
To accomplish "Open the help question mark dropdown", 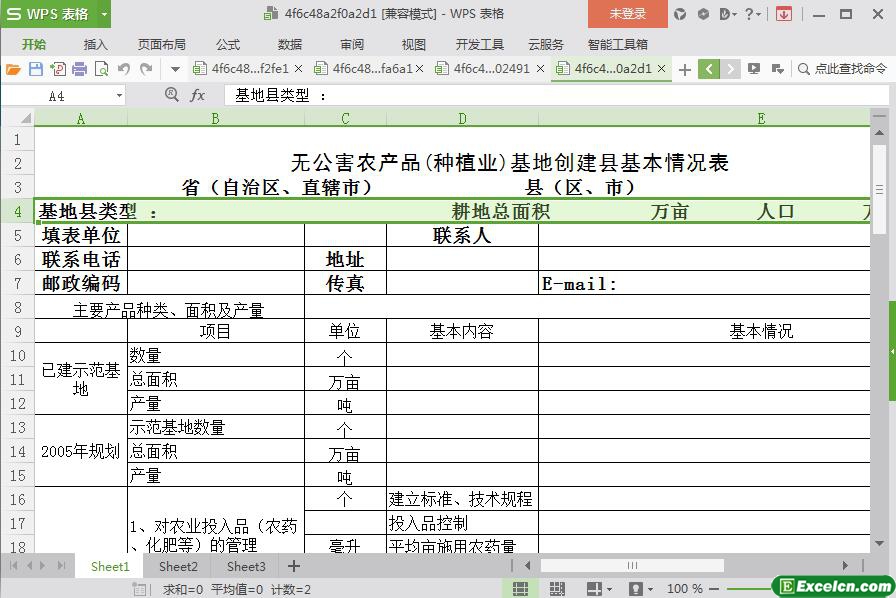I will [753, 14].
